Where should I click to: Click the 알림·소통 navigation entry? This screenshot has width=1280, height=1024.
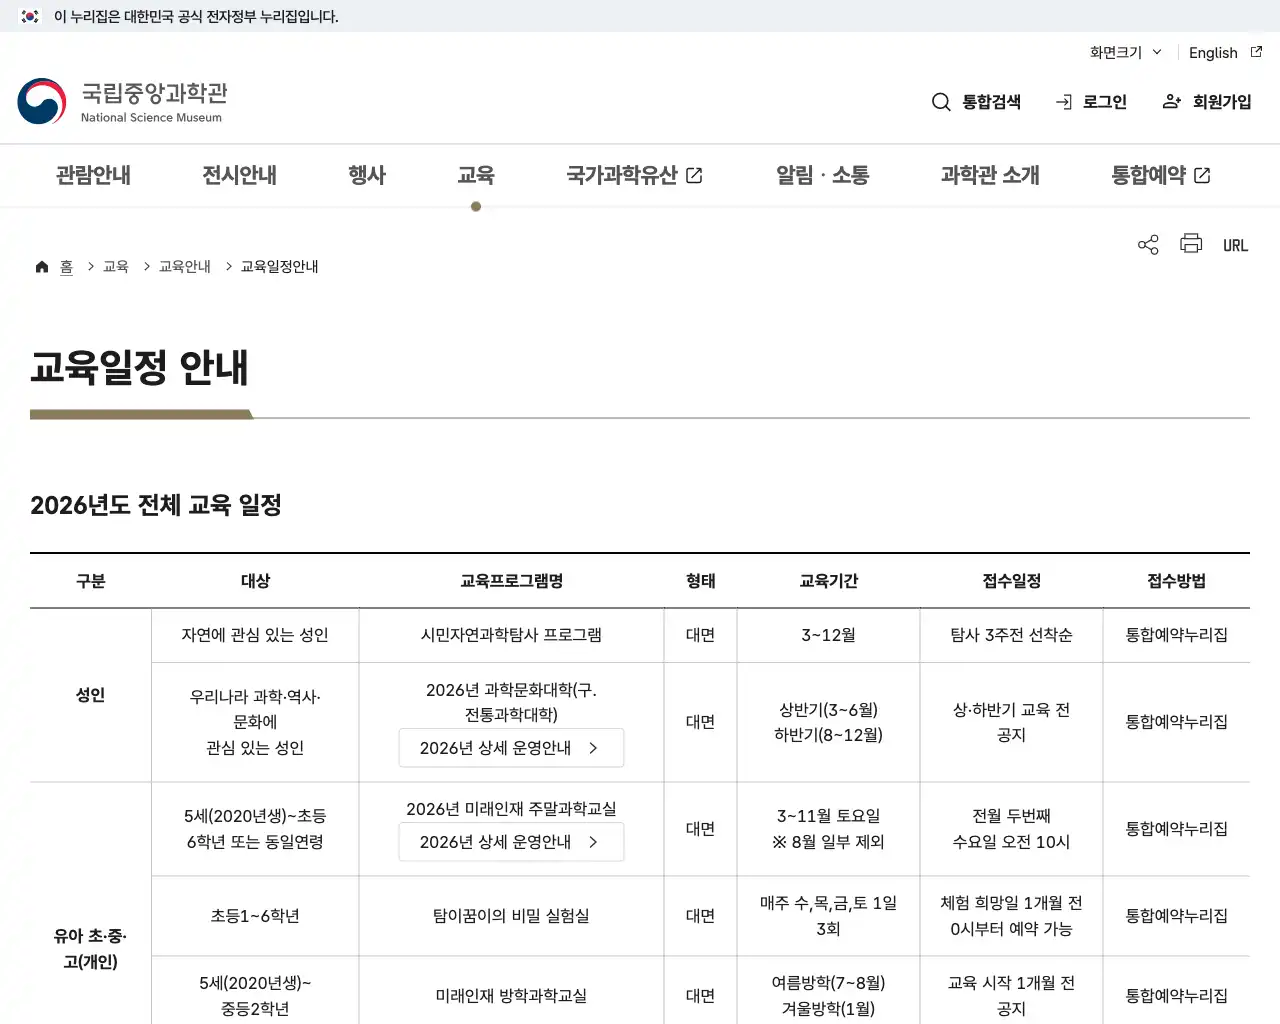coord(822,175)
